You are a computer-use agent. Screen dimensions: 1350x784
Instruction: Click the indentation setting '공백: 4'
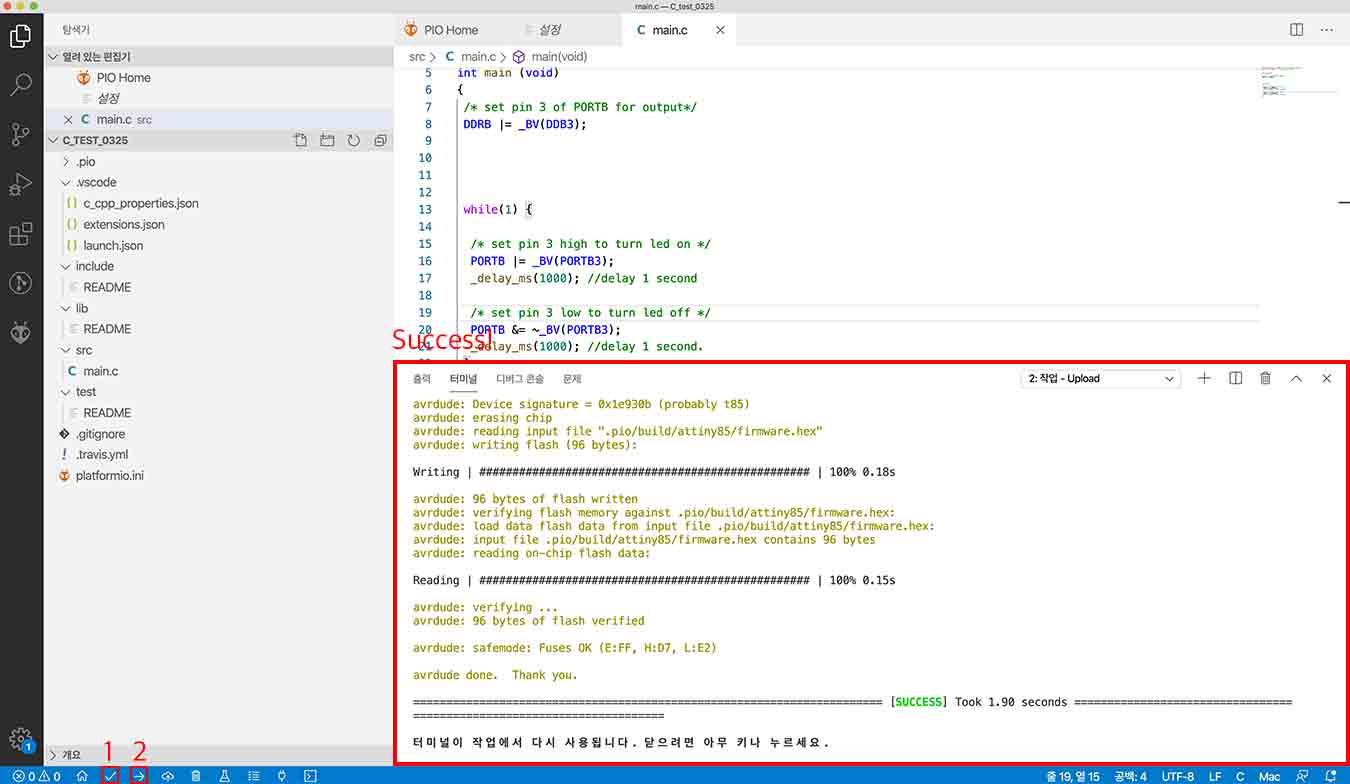point(1130,776)
